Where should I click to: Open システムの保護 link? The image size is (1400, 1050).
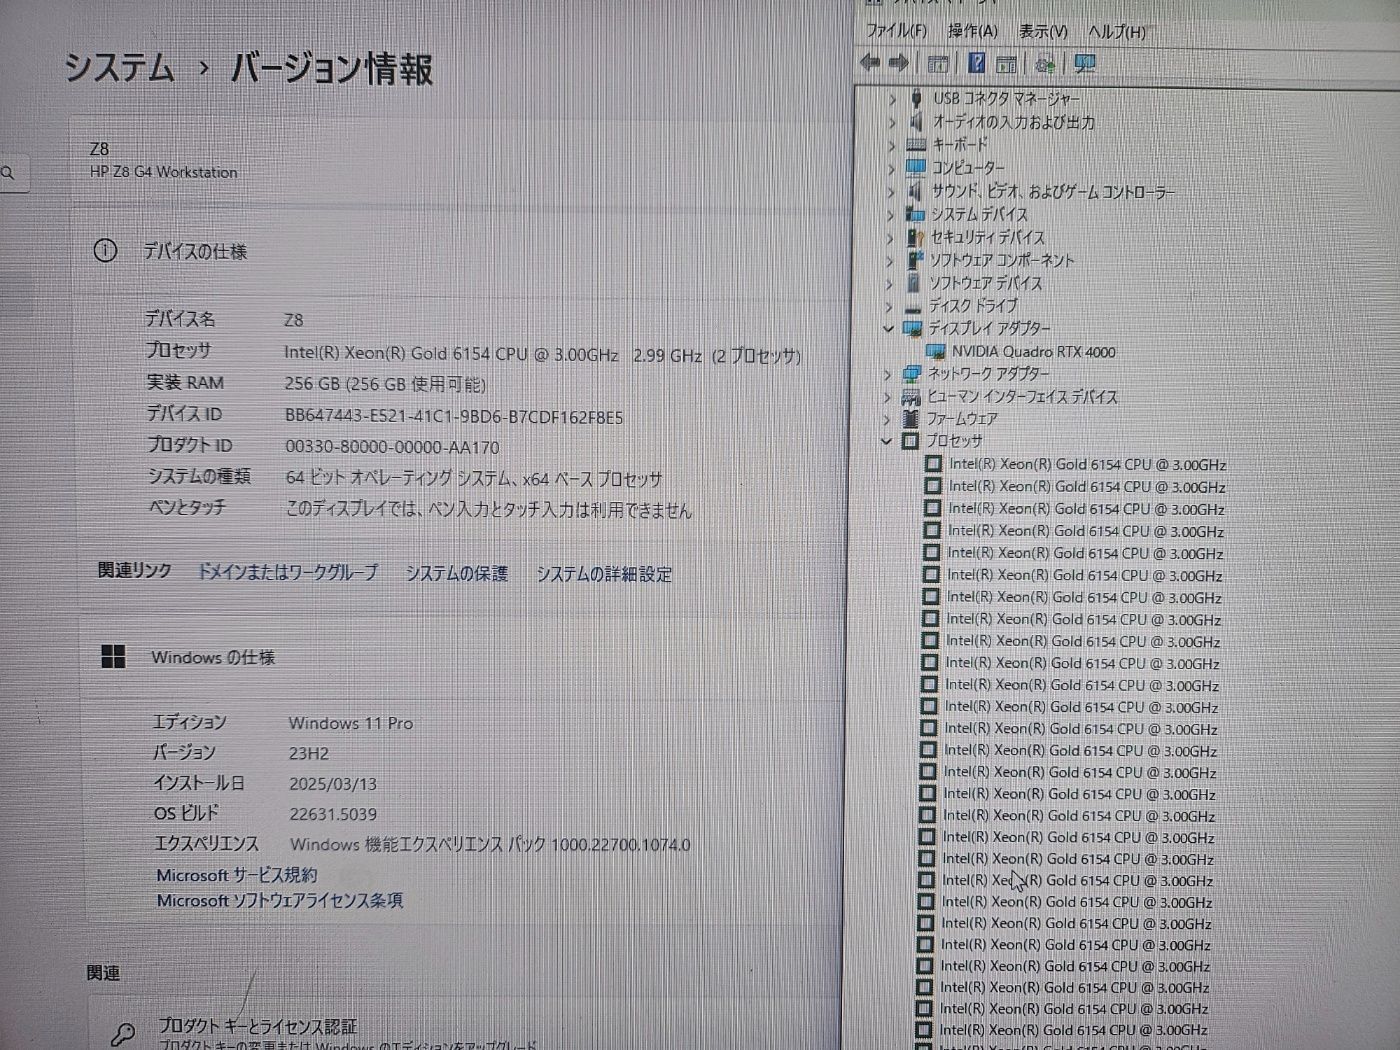coord(456,573)
